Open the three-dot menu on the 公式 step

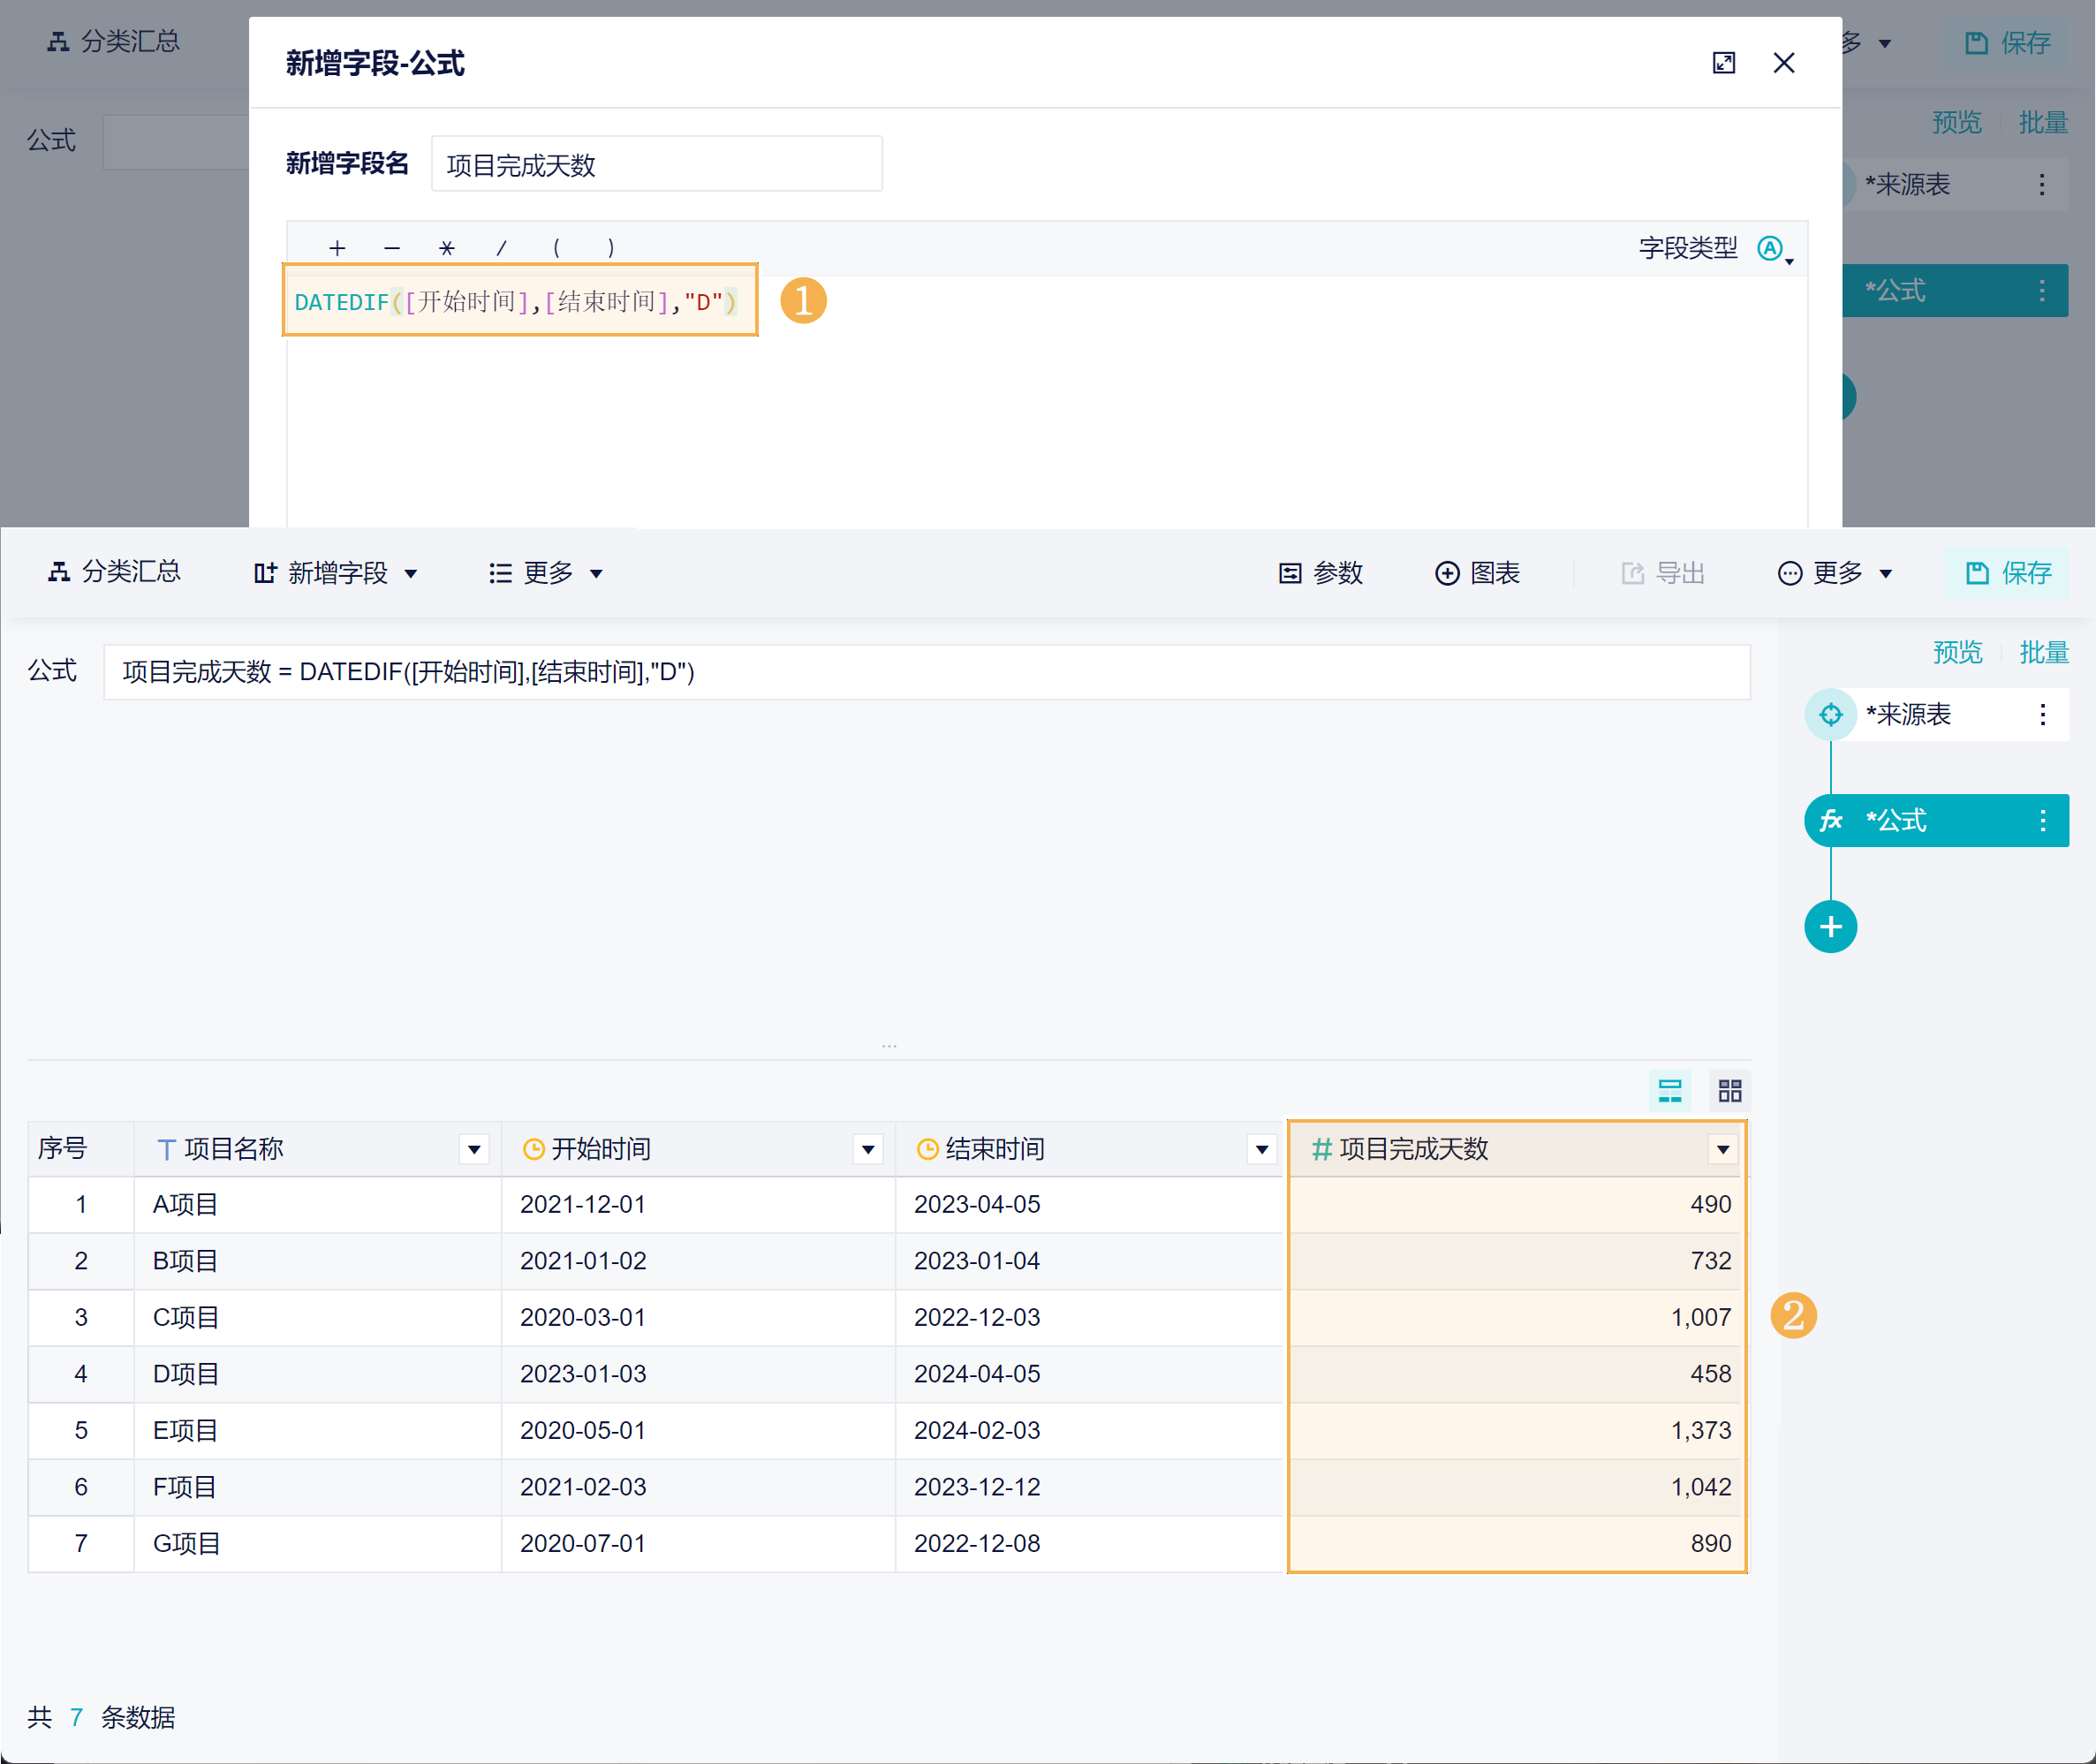[x=2042, y=821]
